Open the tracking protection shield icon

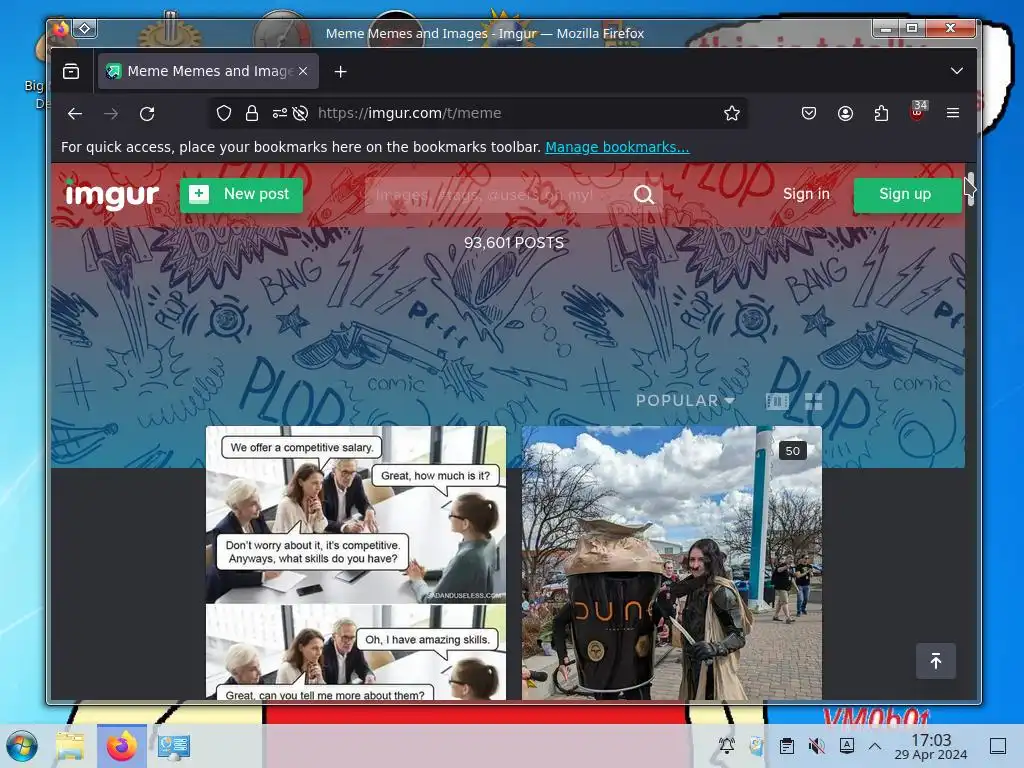(x=224, y=114)
